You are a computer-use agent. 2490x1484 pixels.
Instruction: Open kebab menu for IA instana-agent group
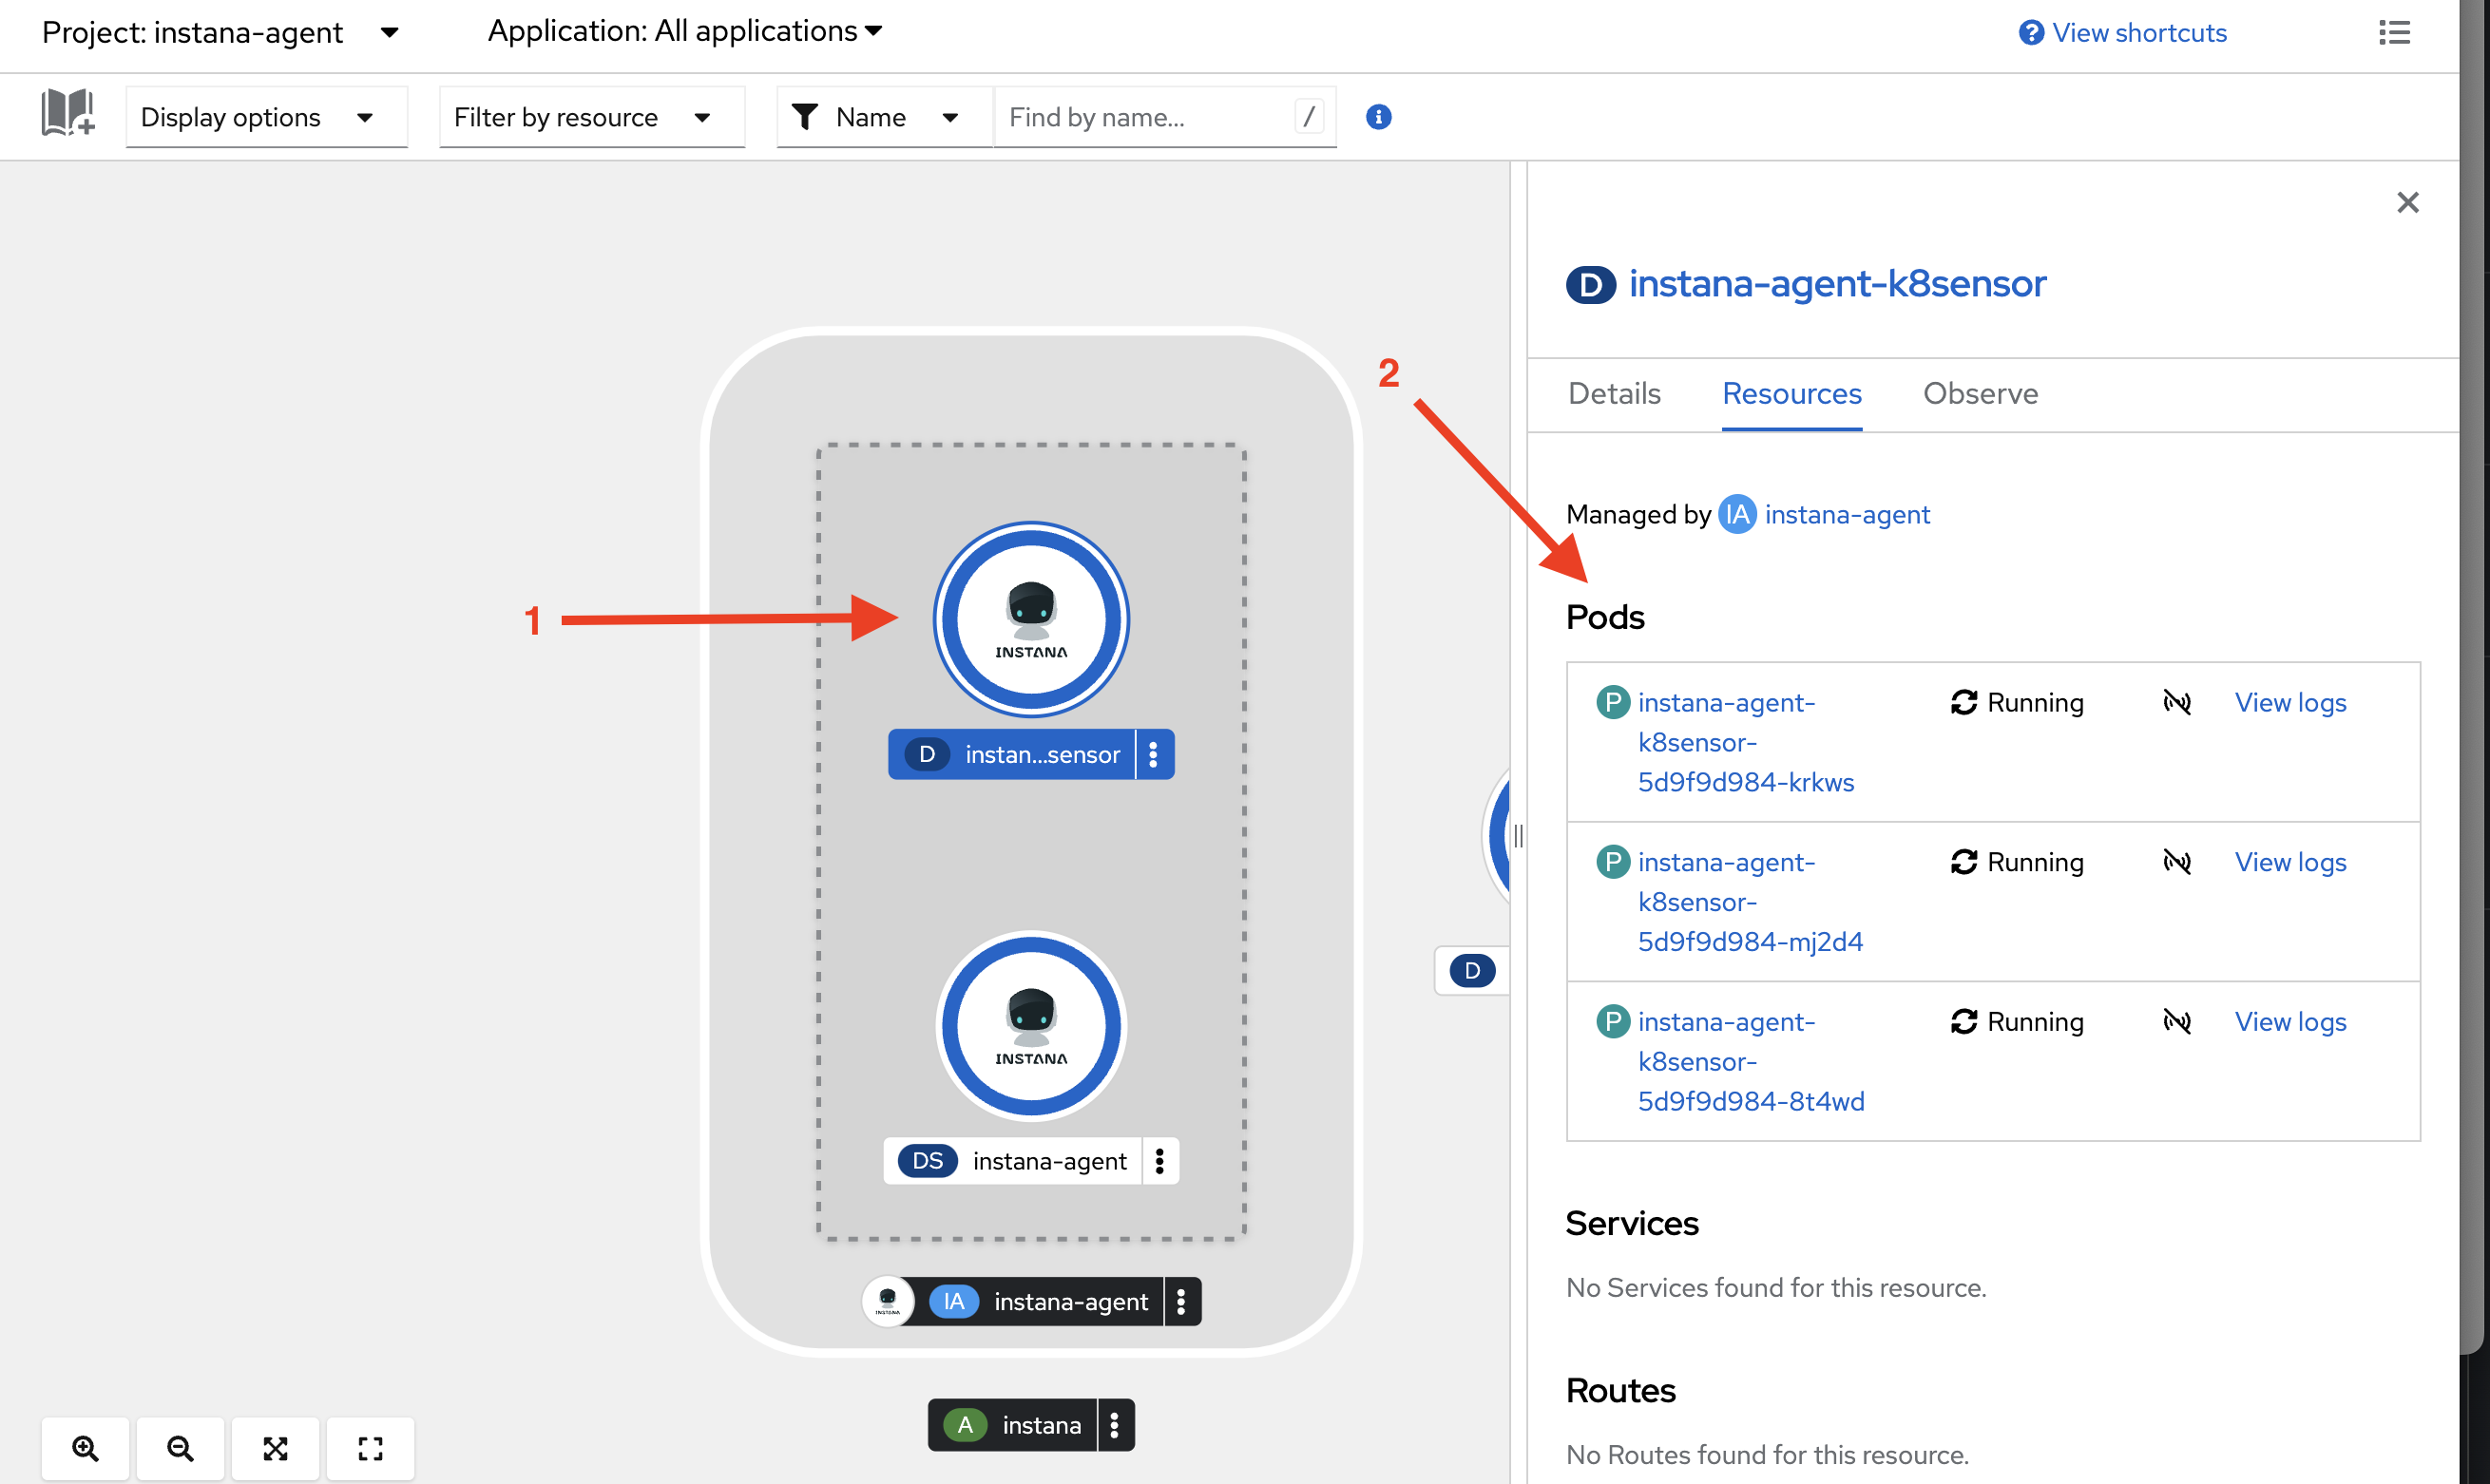pyautogui.click(x=1182, y=1301)
